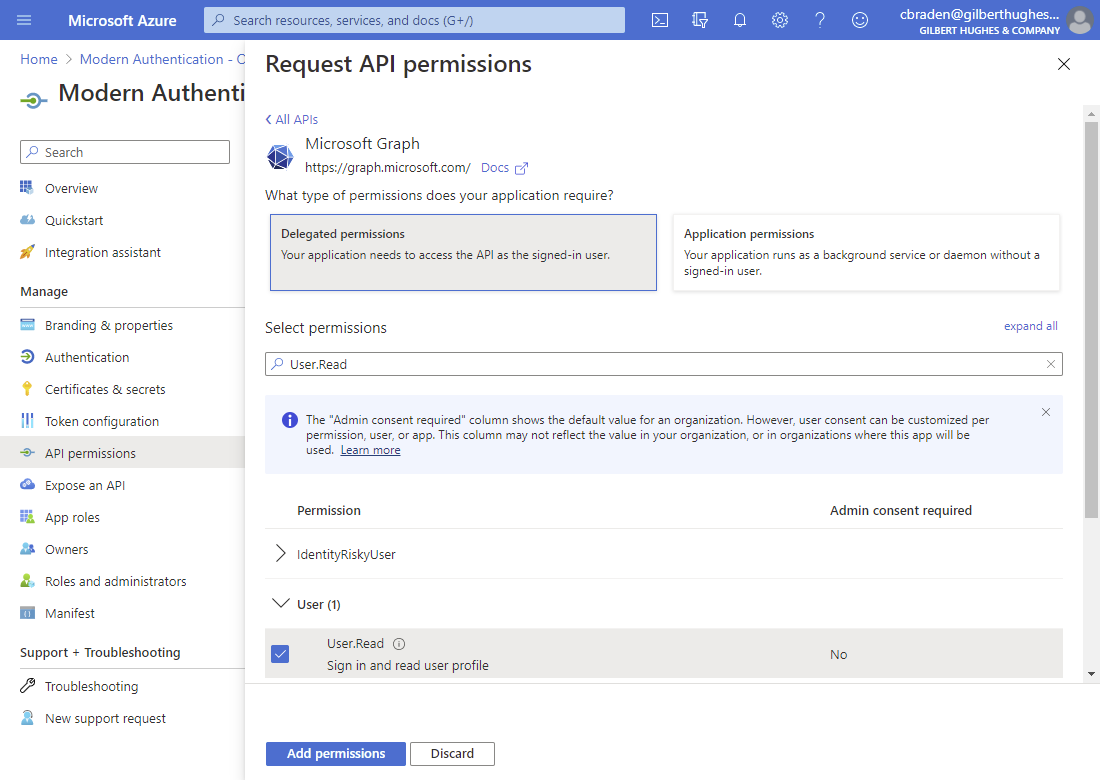This screenshot has width=1100, height=780.
Task: Click the Certificates & secrets key icon
Action: tap(27, 389)
